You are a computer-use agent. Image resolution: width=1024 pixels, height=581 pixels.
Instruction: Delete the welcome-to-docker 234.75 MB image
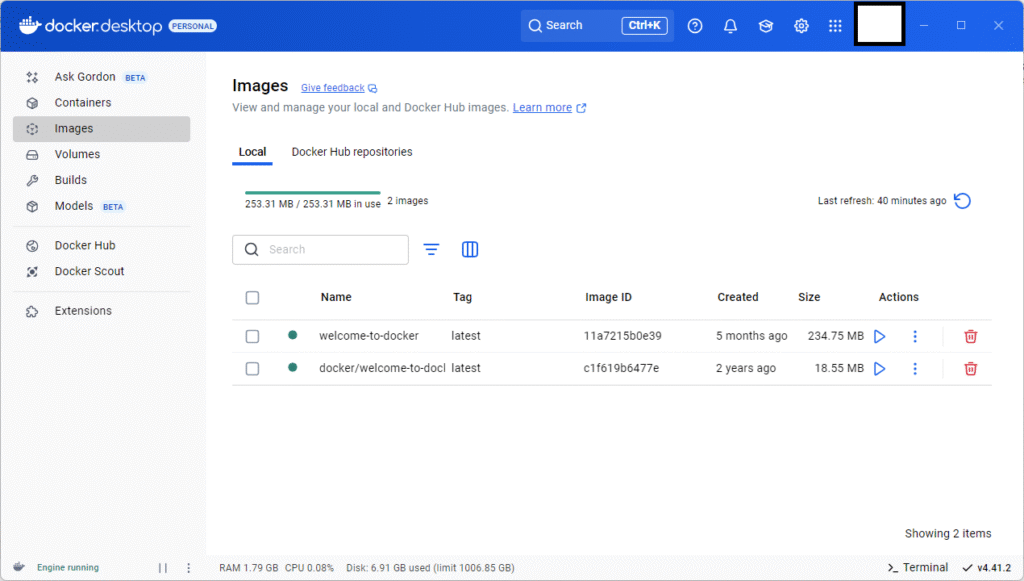(970, 336)
